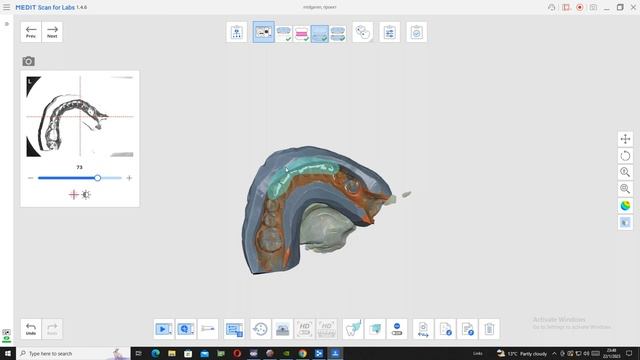
Task: Open the alignment points tool
Action: pyautogui.click(x=363, y=32)
